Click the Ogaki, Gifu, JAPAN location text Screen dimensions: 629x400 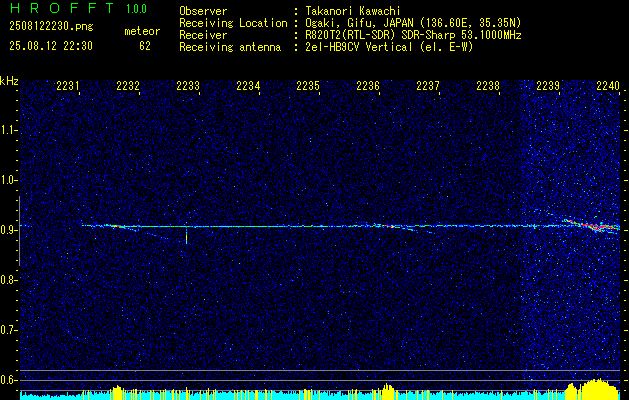[x=411, y=23]
